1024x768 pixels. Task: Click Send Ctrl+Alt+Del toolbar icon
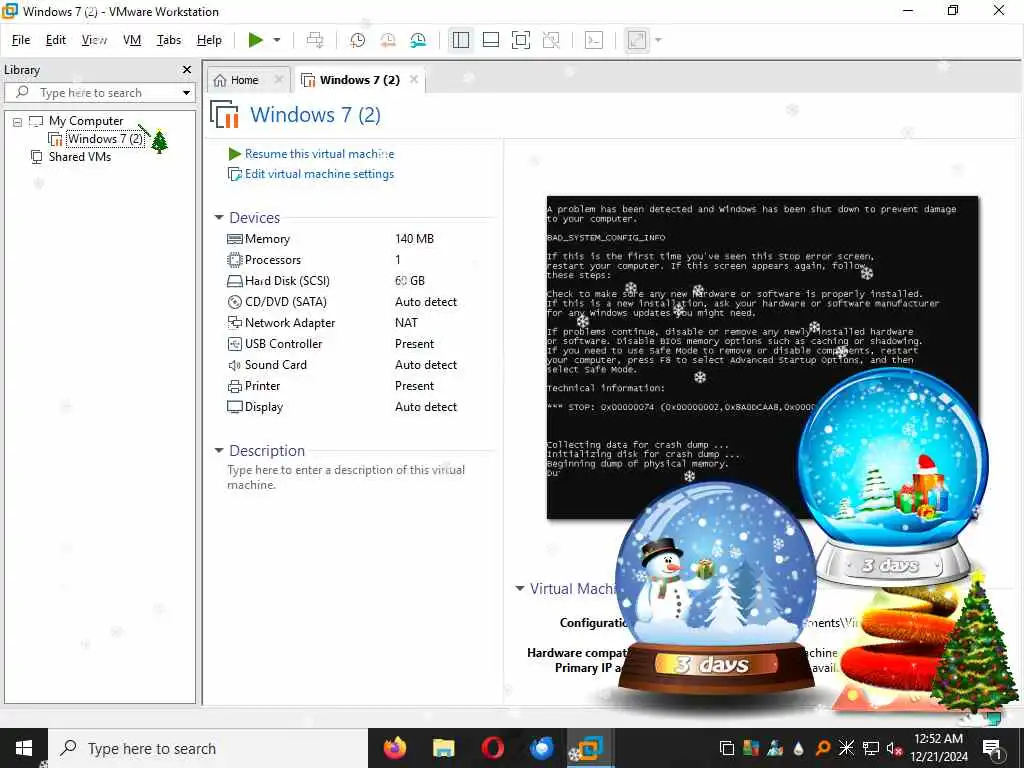tap(315, 40)
